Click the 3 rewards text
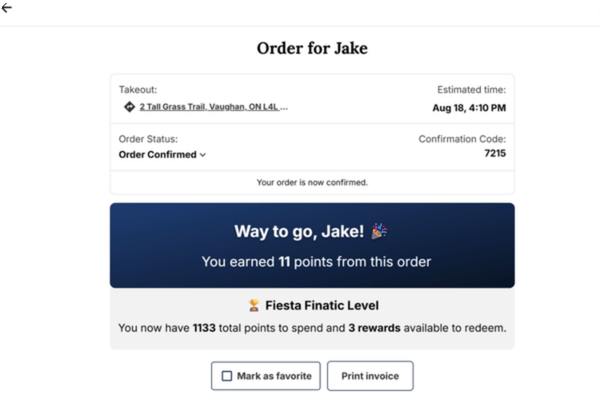Image resolution: width=600 pixels, height=400 pixels. (374, 328)
